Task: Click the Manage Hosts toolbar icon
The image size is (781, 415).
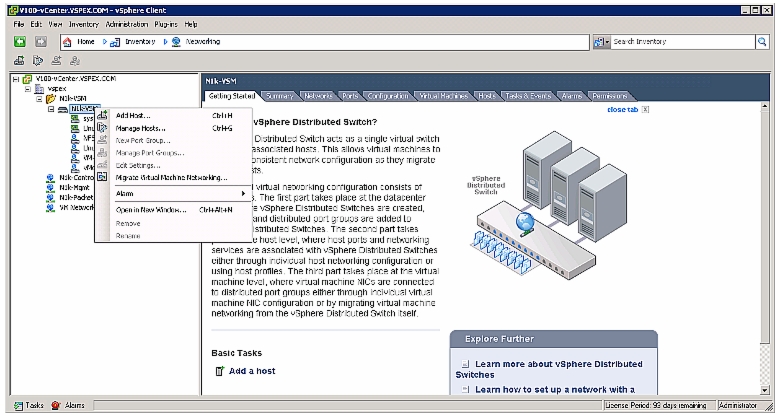Action: (38, 61)
